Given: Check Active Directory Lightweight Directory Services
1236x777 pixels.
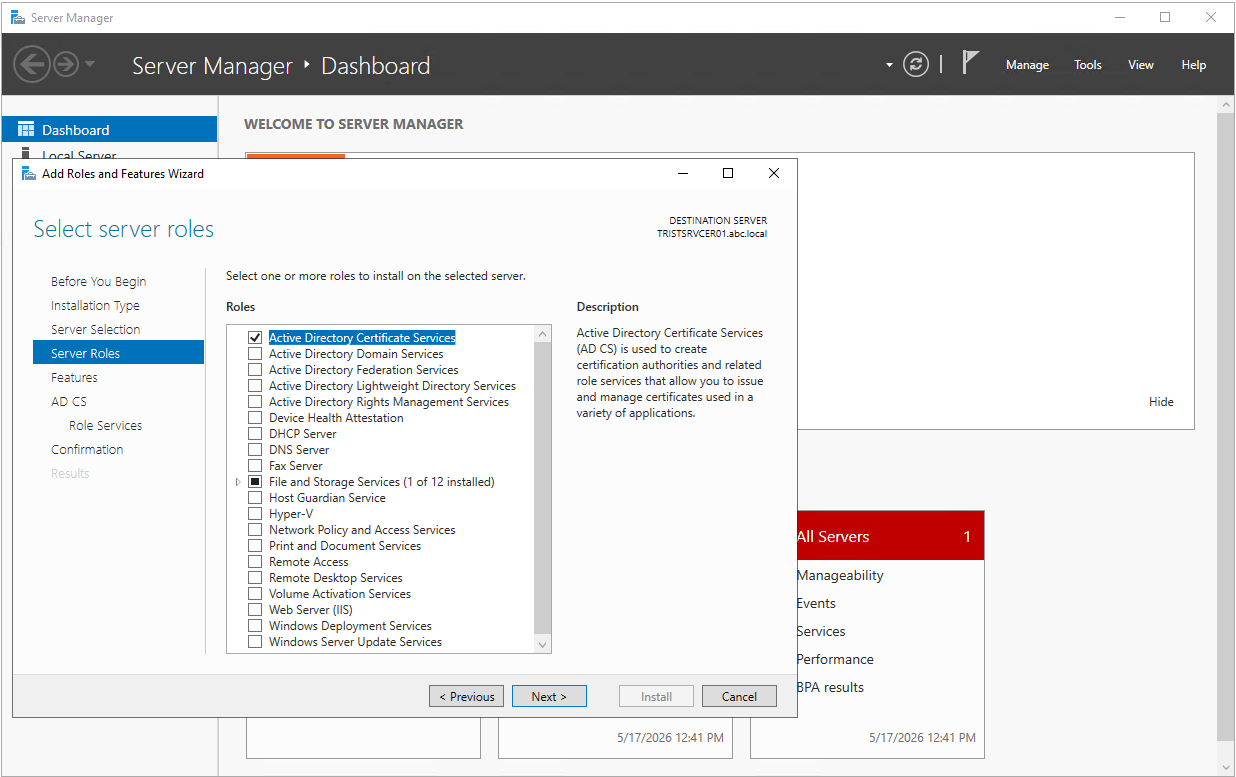Looking at the screenshot, I should (255, 386).
